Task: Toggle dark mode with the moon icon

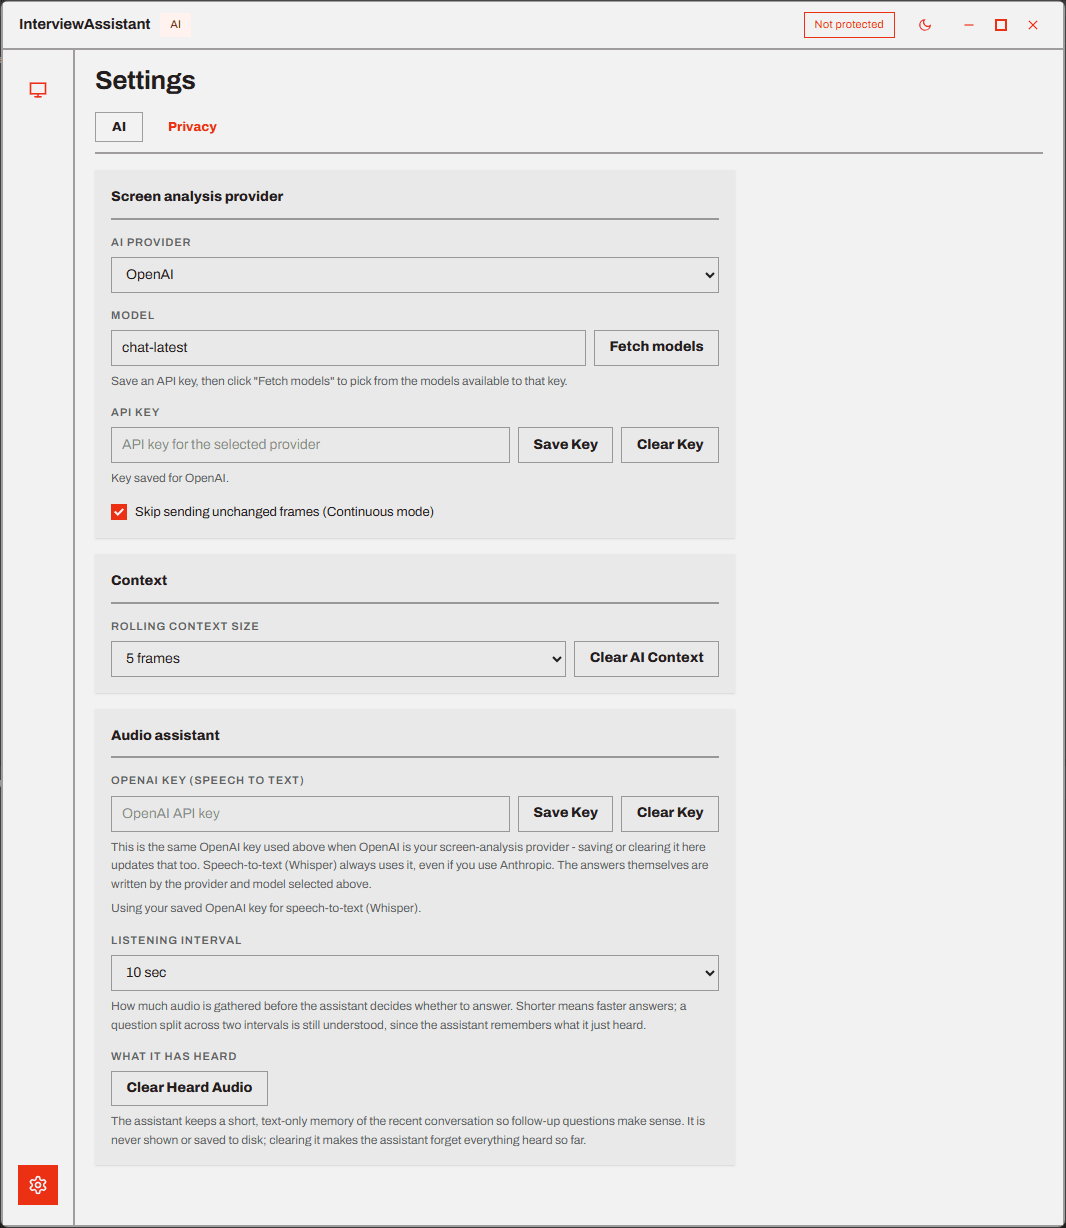Action: pos(925,25)
